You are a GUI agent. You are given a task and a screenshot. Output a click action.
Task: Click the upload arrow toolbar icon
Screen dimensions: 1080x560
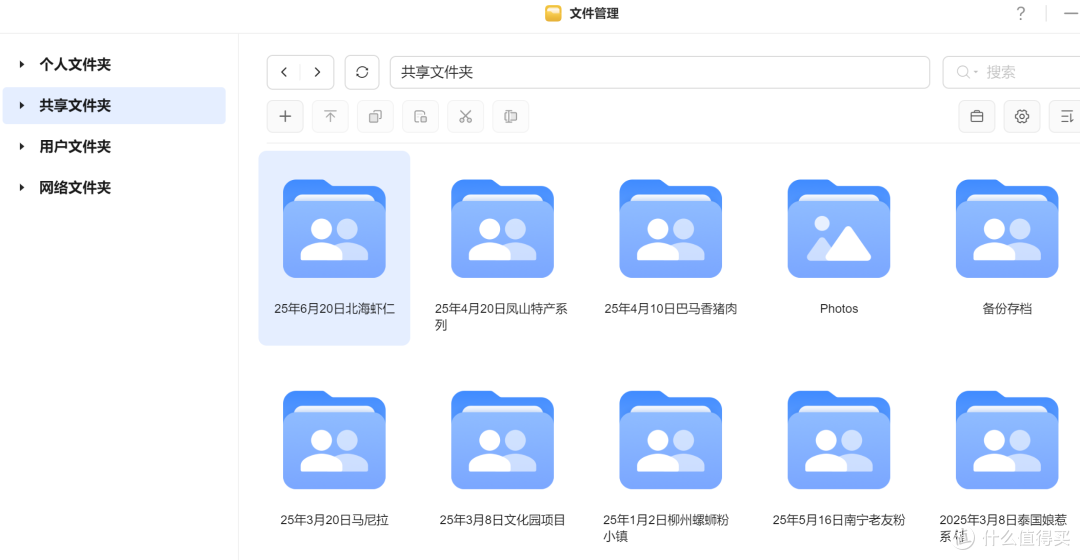331,116
